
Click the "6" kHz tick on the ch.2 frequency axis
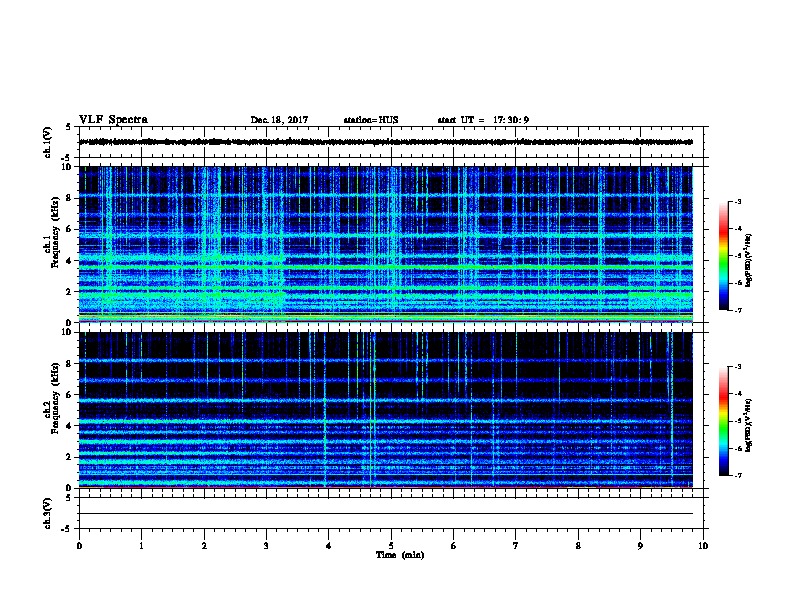click(69, 394)
